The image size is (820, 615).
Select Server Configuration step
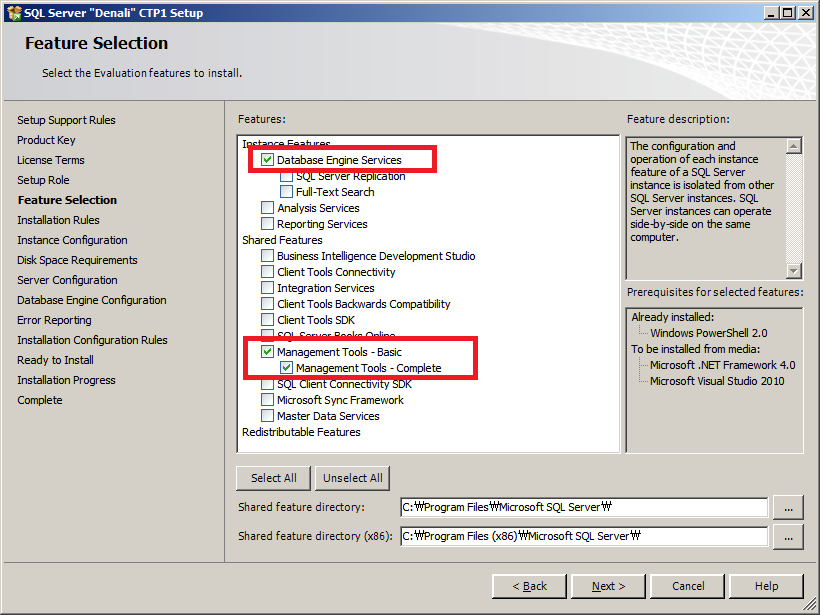pyautogui.click(x=67, y=280)
